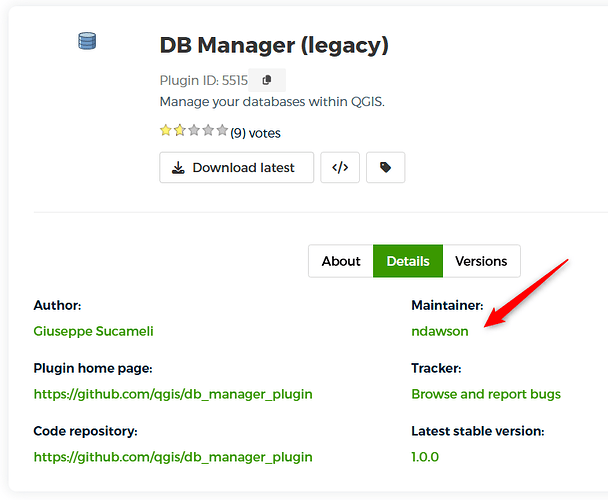Copy the plugin ID with clipboard icon
The width and height of the screenshot is (608, 500).
267,80
